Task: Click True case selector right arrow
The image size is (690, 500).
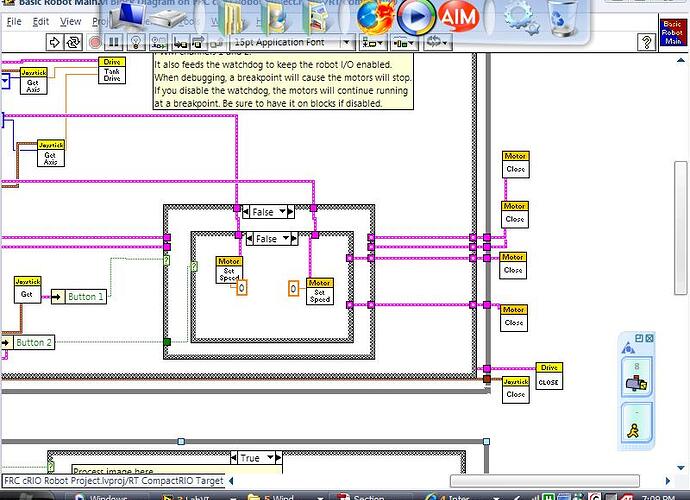Action: [x=279, y=458]
